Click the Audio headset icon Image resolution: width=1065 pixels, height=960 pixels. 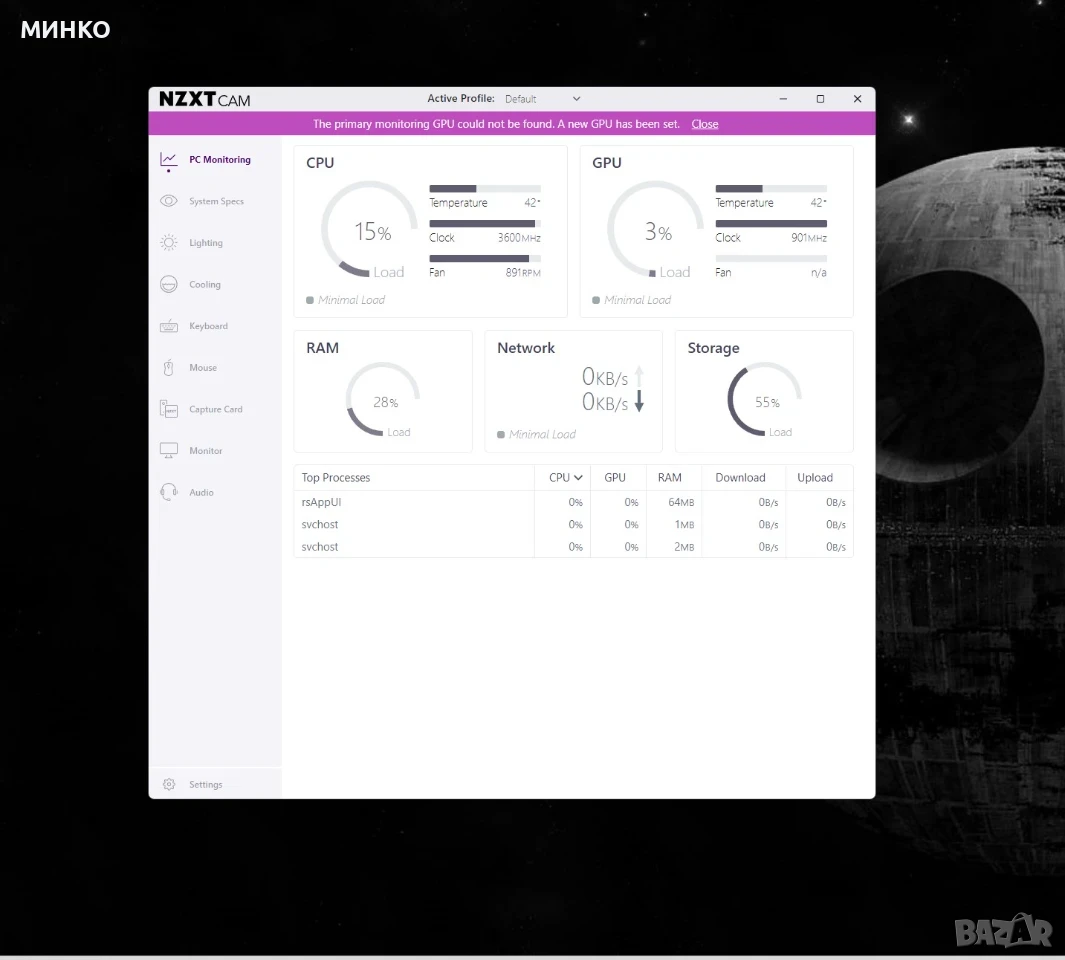pyautogui.click(x=168, y=492)
